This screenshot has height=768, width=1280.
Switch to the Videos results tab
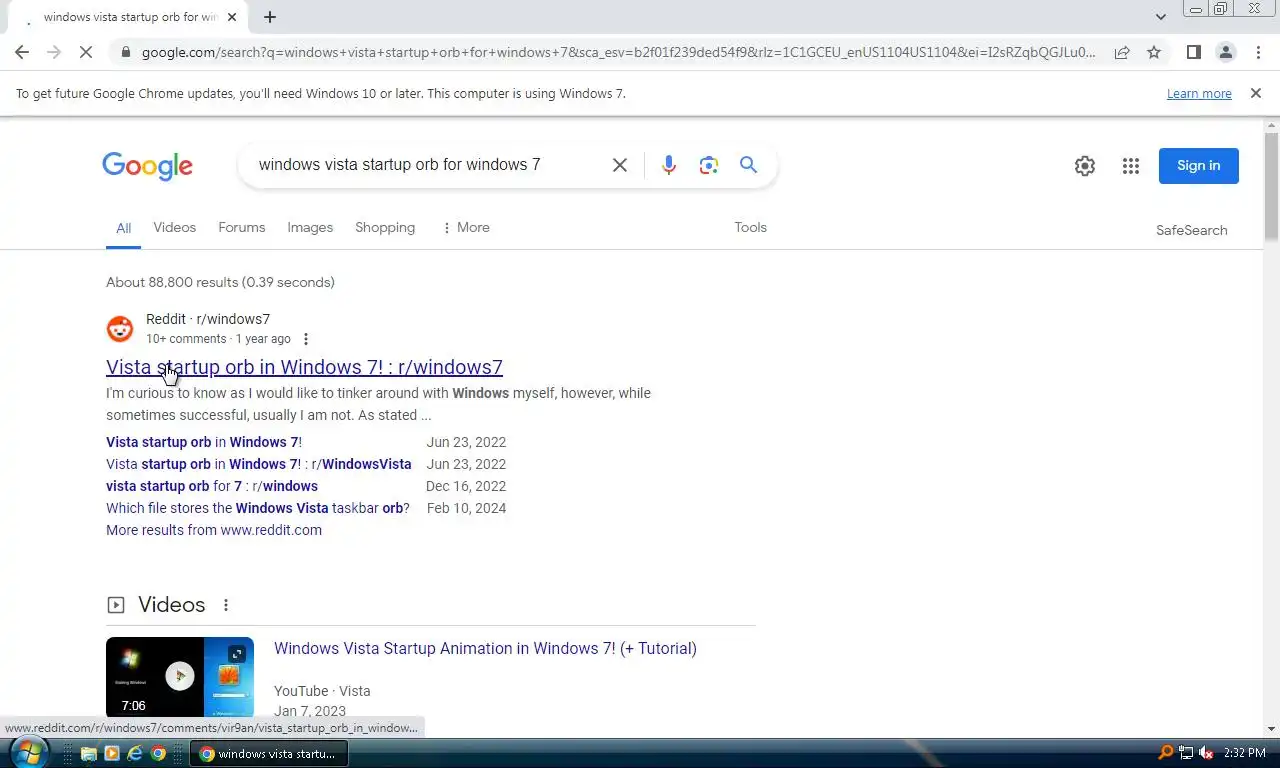coord(174,227)
